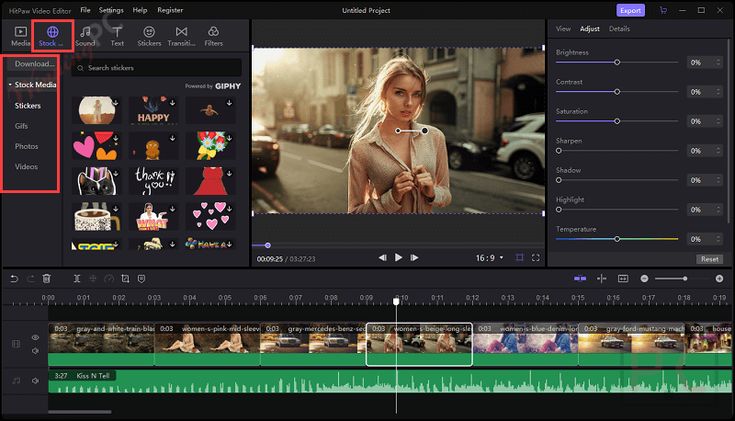Hide the video track with the eye icon
735x421 pixels.
point(35,338)
